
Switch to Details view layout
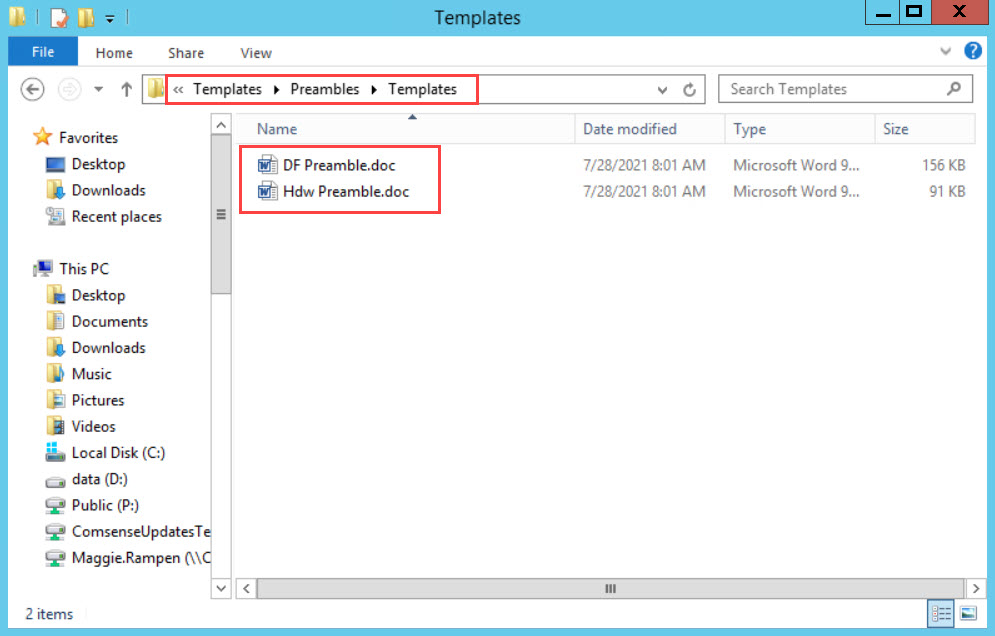(940, 614)
